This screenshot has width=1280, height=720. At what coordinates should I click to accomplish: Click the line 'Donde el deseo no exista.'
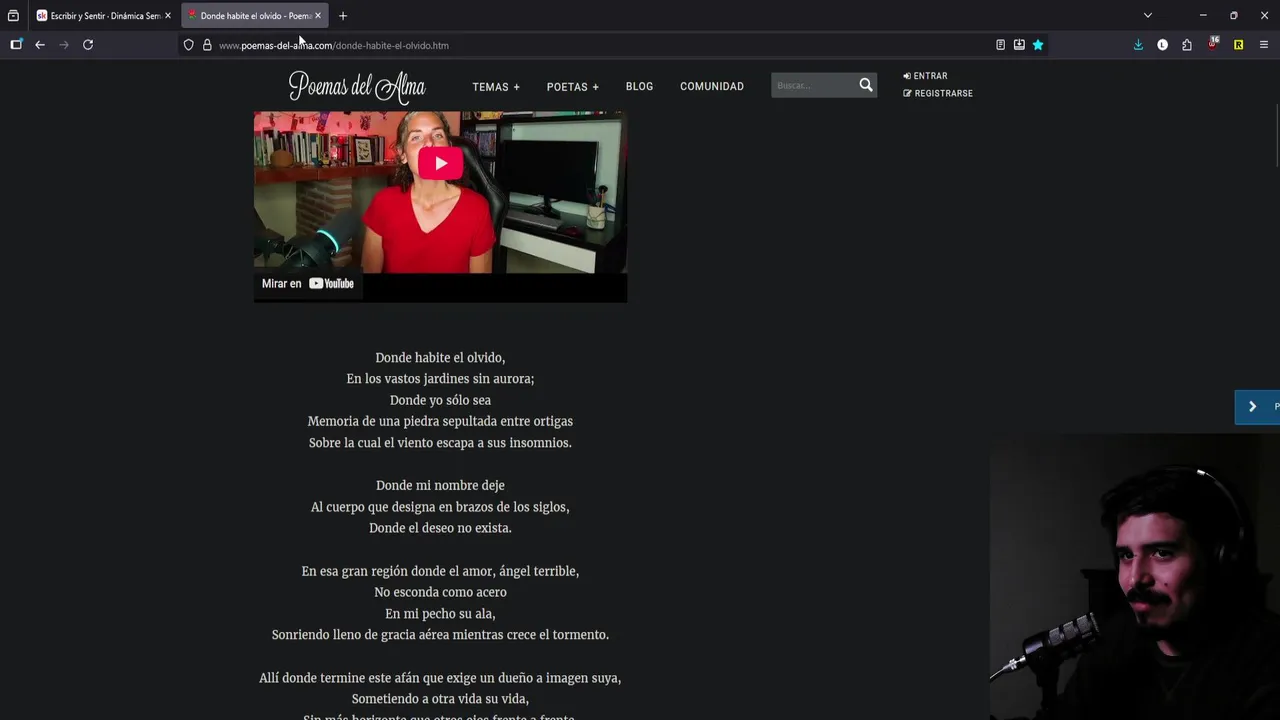click(440, 528)
